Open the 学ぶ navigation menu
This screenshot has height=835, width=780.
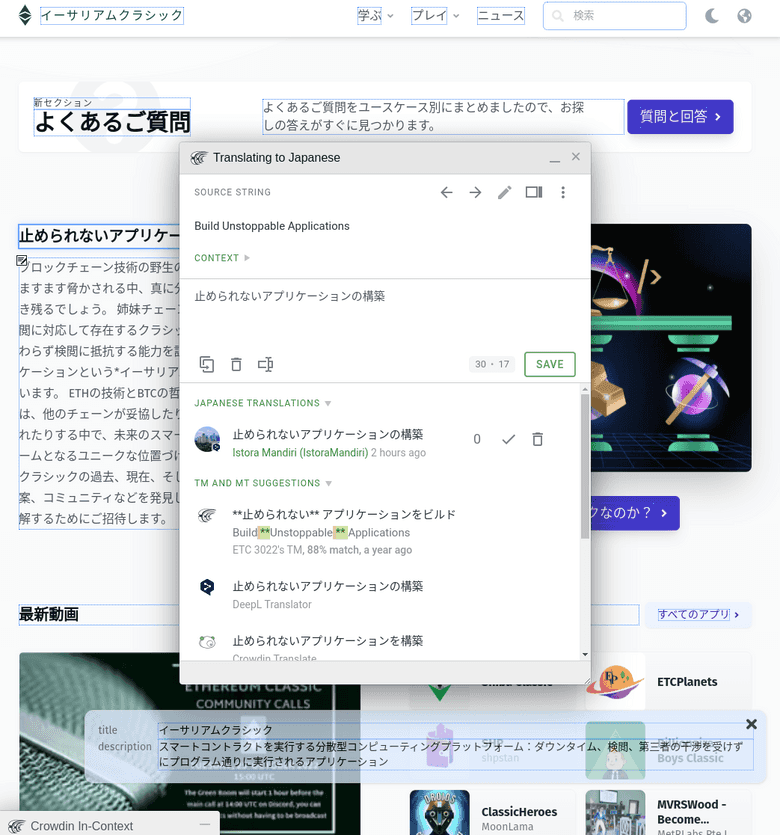(x=375, y=16)
